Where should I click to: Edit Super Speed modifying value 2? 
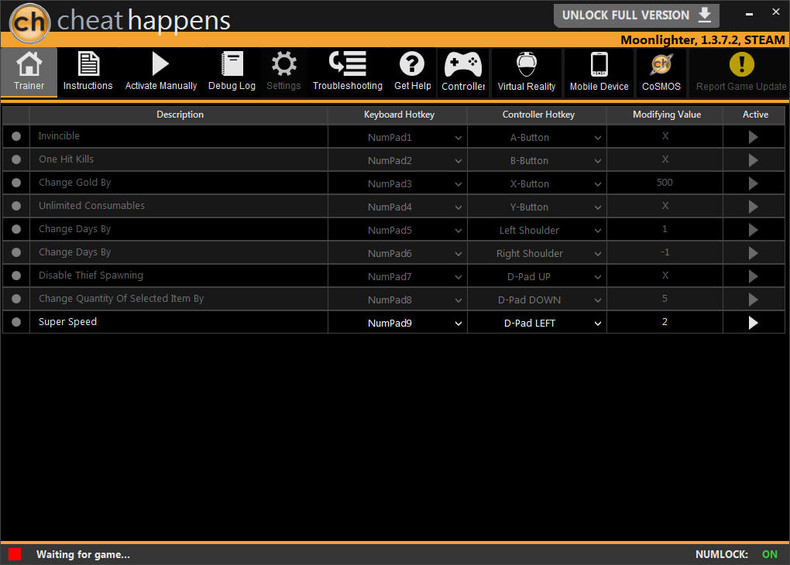[665, 322]
